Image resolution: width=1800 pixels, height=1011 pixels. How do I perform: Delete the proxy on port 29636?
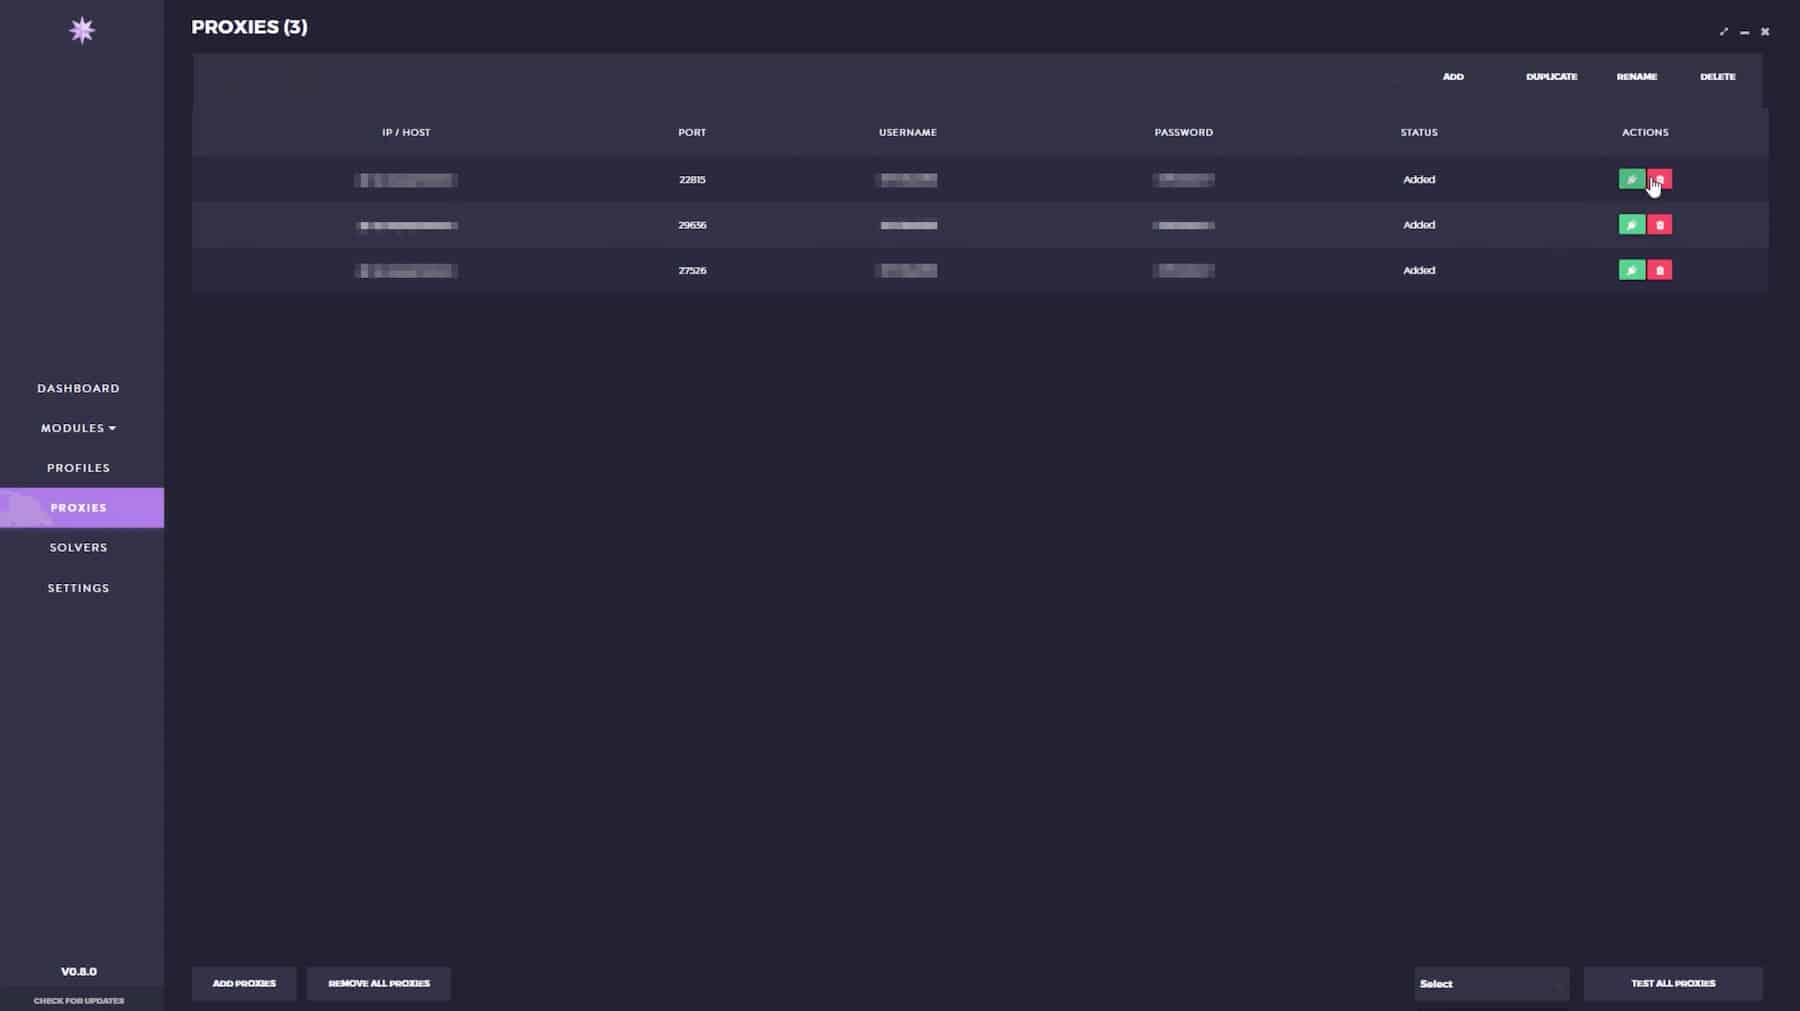pyautogui.click(x=1659, y=225)
